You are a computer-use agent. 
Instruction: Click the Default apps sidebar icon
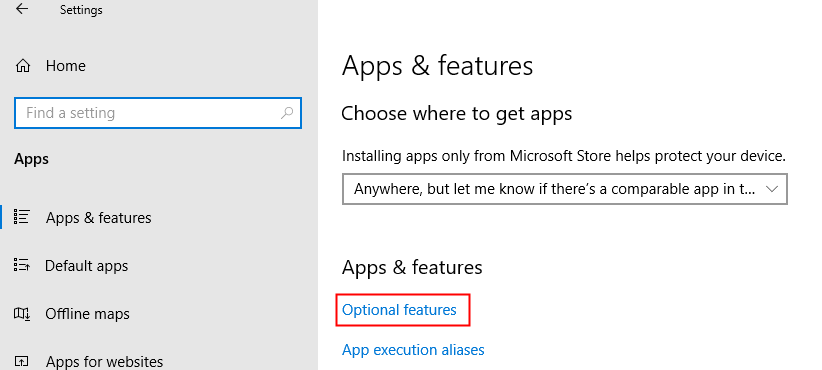click(21, 265)
